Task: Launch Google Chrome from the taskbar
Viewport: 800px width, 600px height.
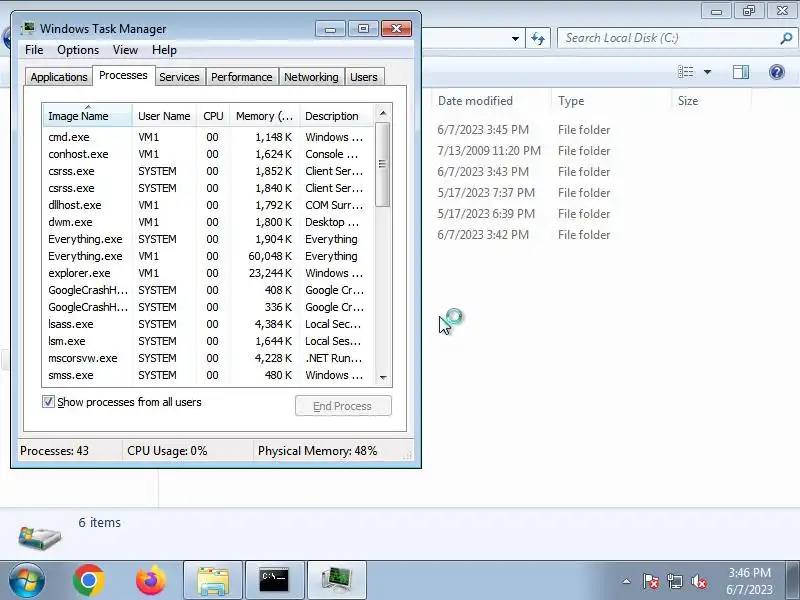Action: tap(89, 581)
